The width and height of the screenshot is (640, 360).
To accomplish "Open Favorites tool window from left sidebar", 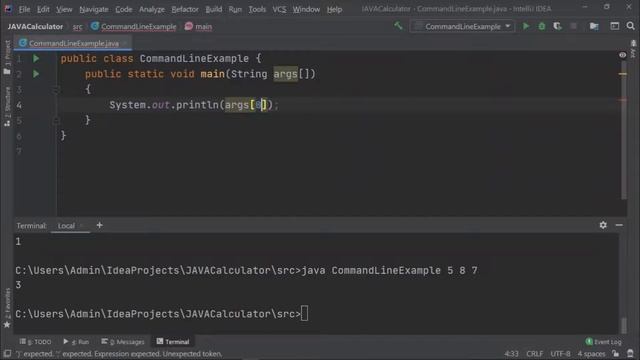I will click(7, 308).
